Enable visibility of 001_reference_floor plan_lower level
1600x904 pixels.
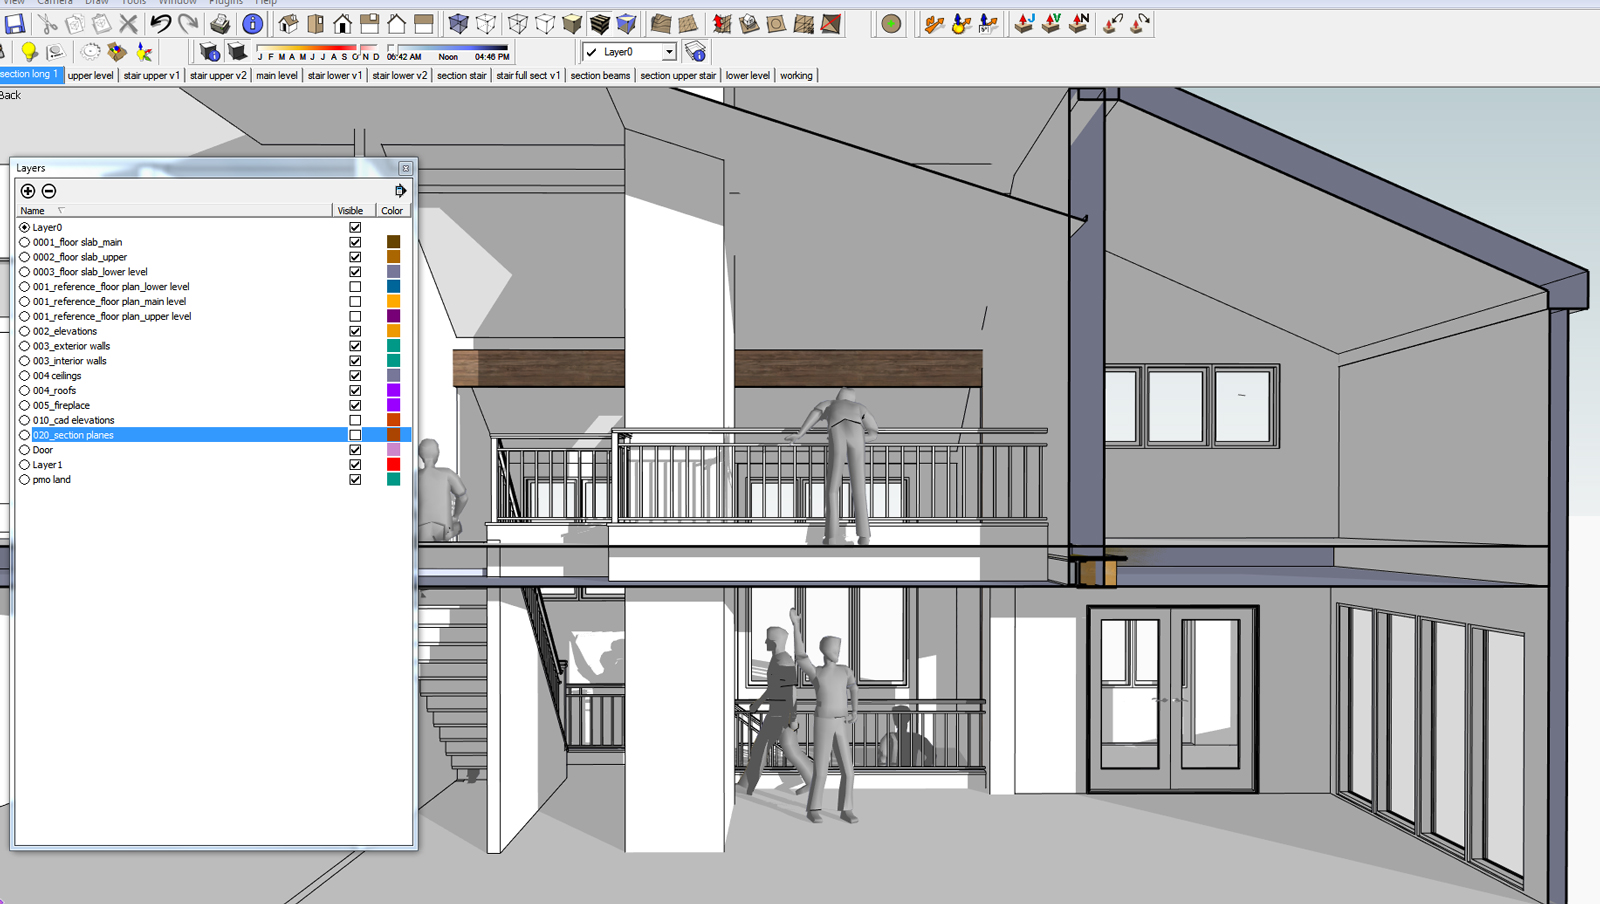click(x=355, y=287)
